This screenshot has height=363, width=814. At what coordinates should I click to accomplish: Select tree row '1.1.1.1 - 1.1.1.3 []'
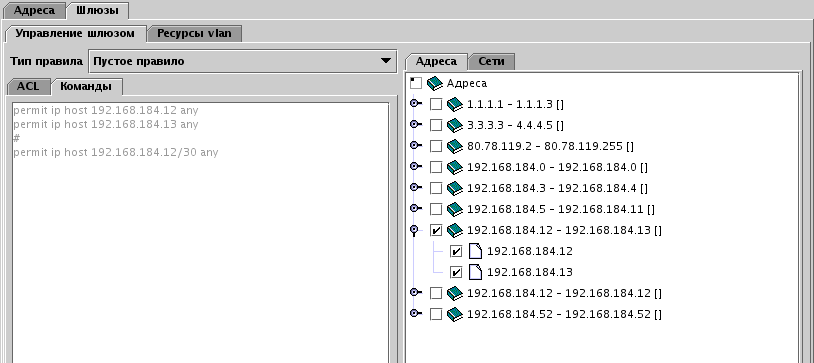pyautogui.click(x=515, y=104)
